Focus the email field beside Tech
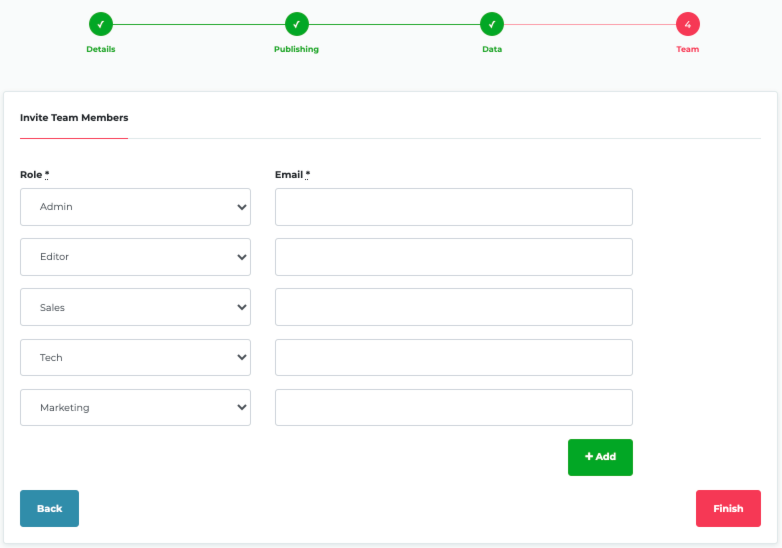 [x=454, y=358]
